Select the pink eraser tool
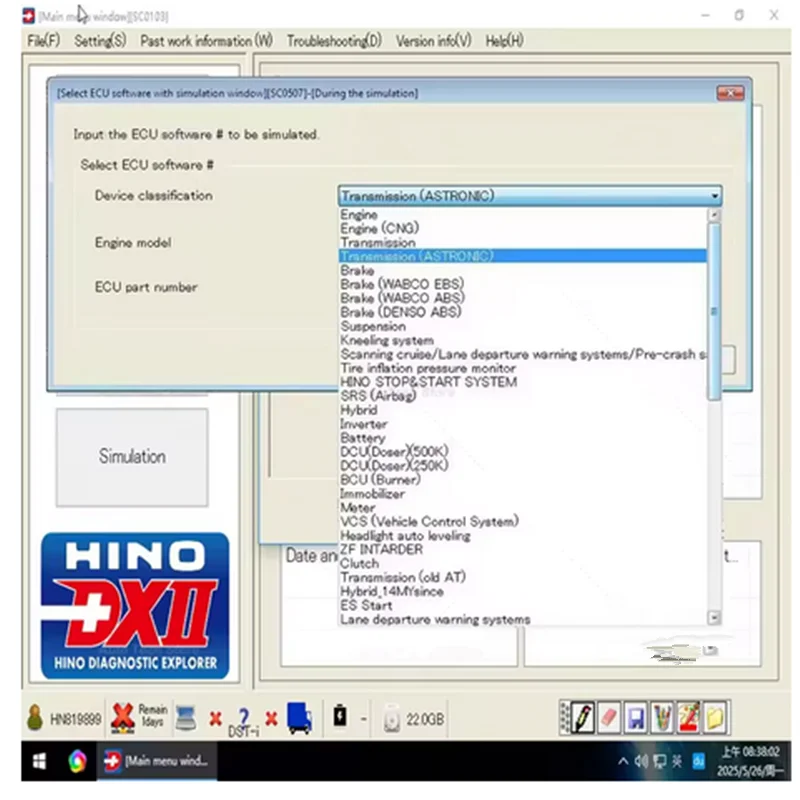Viewport: 800px width, 800px height. coord(609,718)
